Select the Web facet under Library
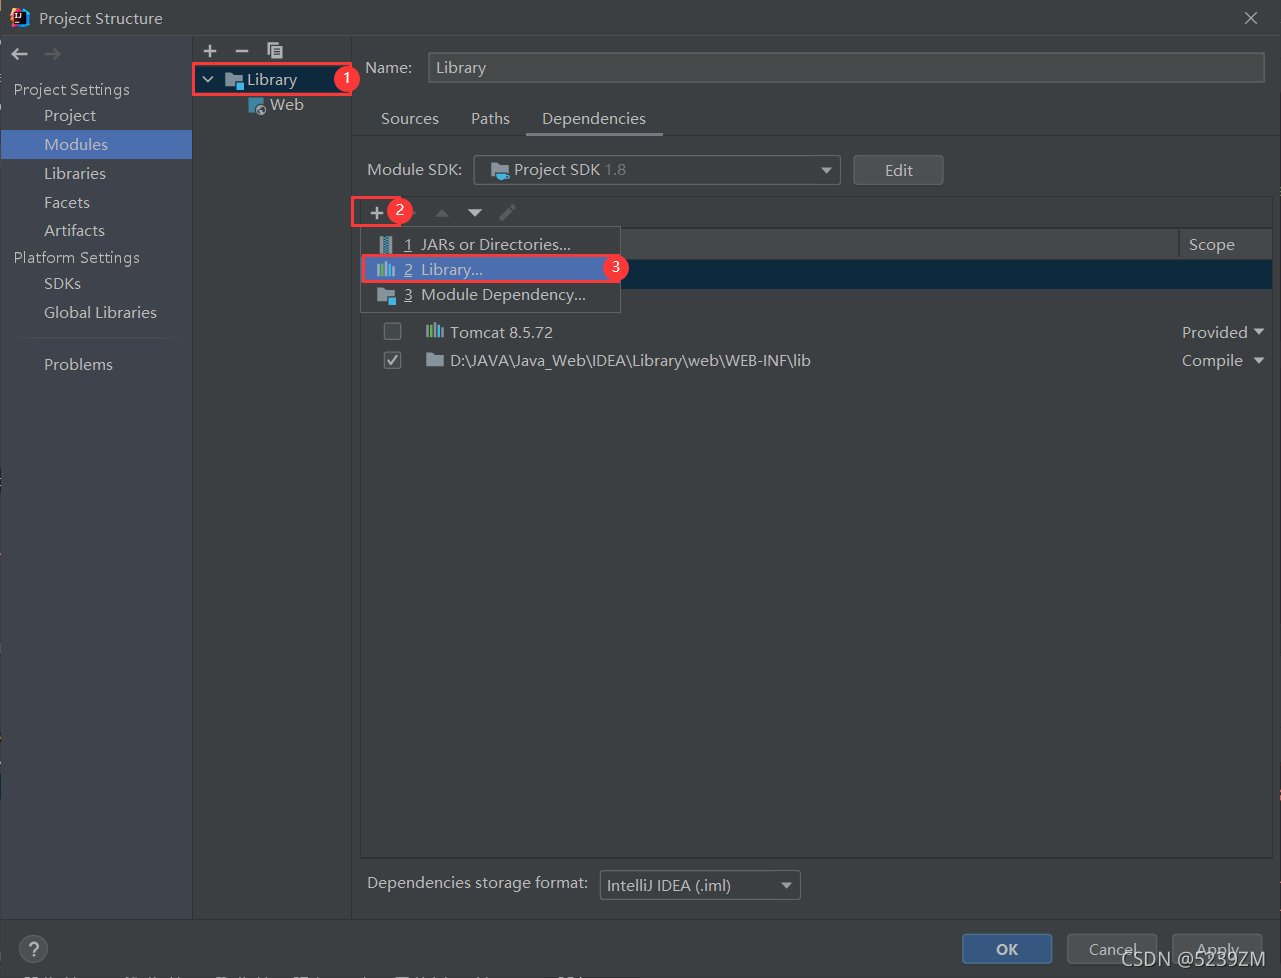 [286, 105]
